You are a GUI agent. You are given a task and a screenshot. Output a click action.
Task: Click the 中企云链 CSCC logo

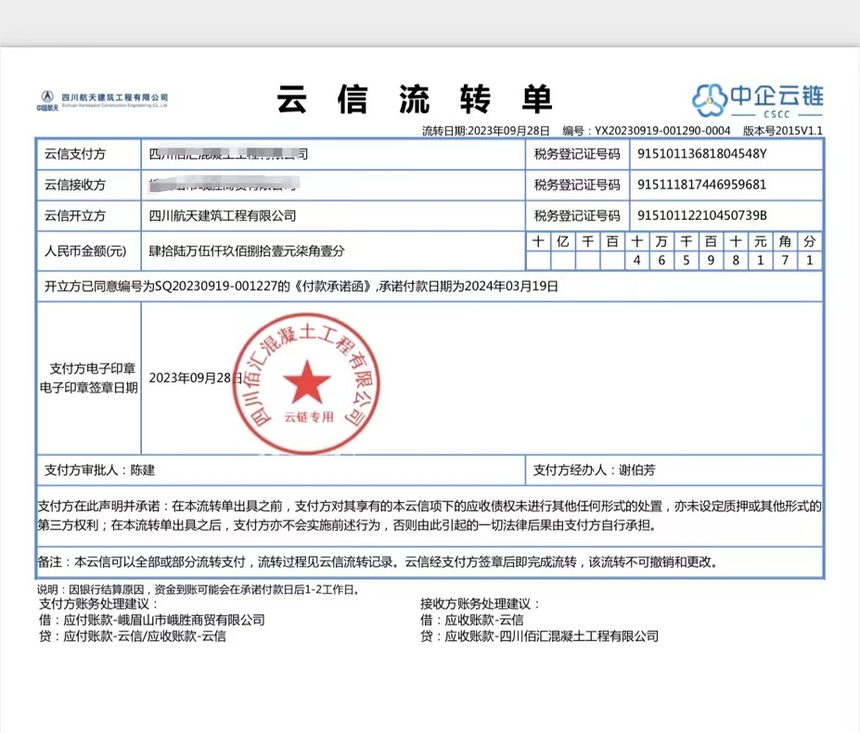click(757, 100)
